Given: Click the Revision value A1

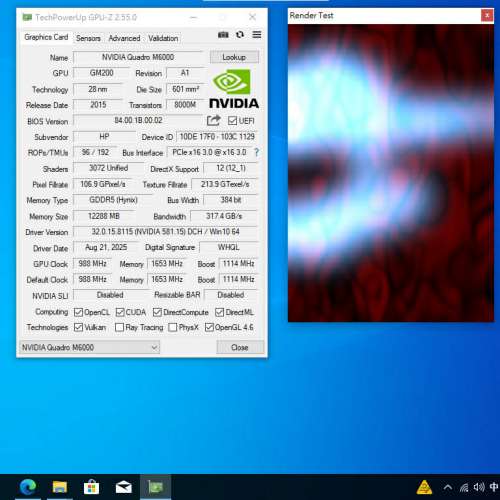Looking at the screenshot, I should pyautogui.click(x=185, y=73).
